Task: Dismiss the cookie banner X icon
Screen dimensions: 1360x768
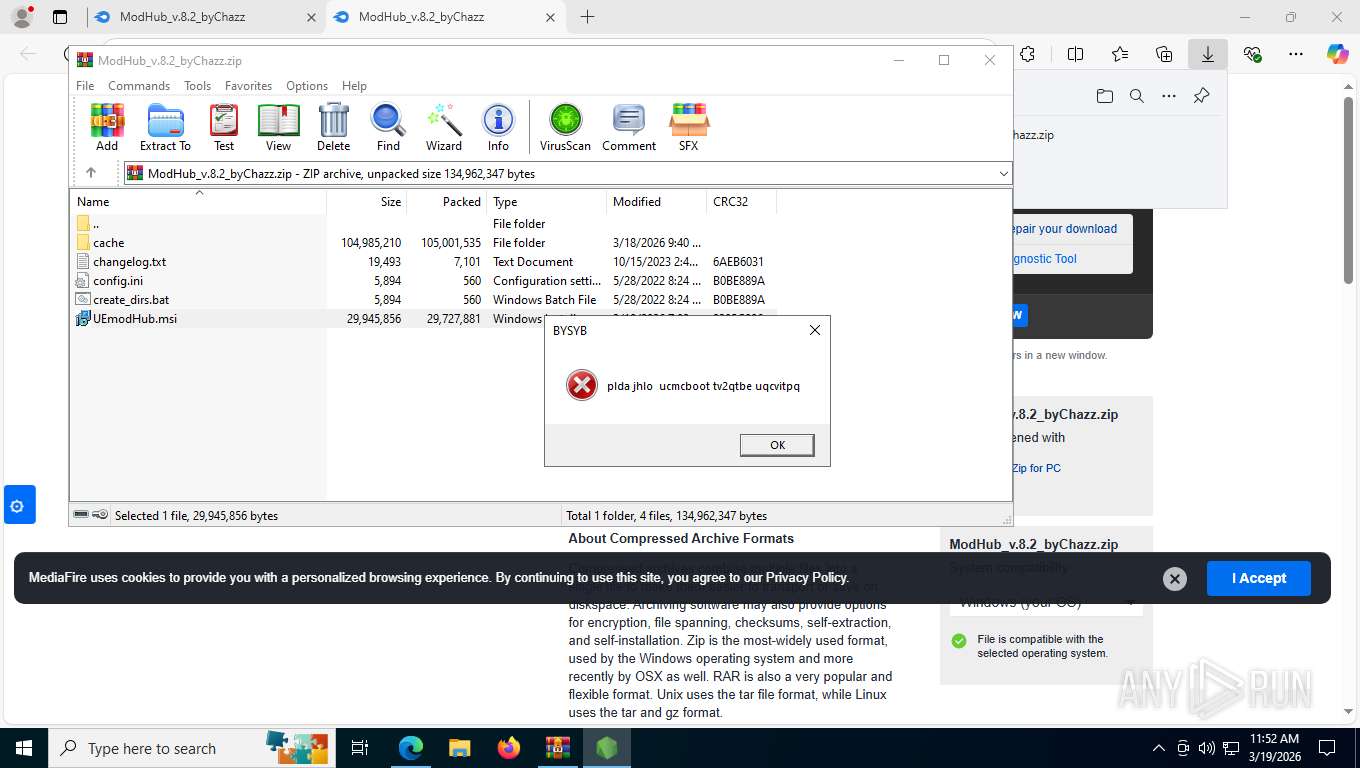Action: click(x=1175, y=578)
